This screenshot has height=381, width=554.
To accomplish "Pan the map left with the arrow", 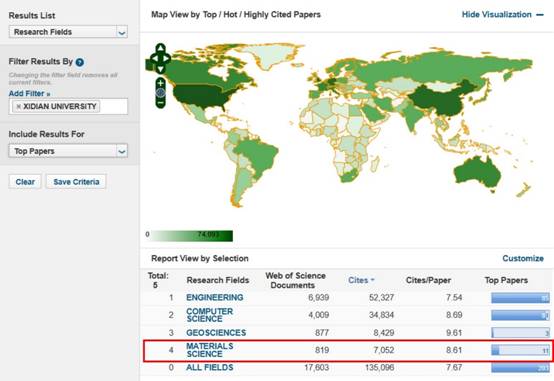I will [154, 58].
